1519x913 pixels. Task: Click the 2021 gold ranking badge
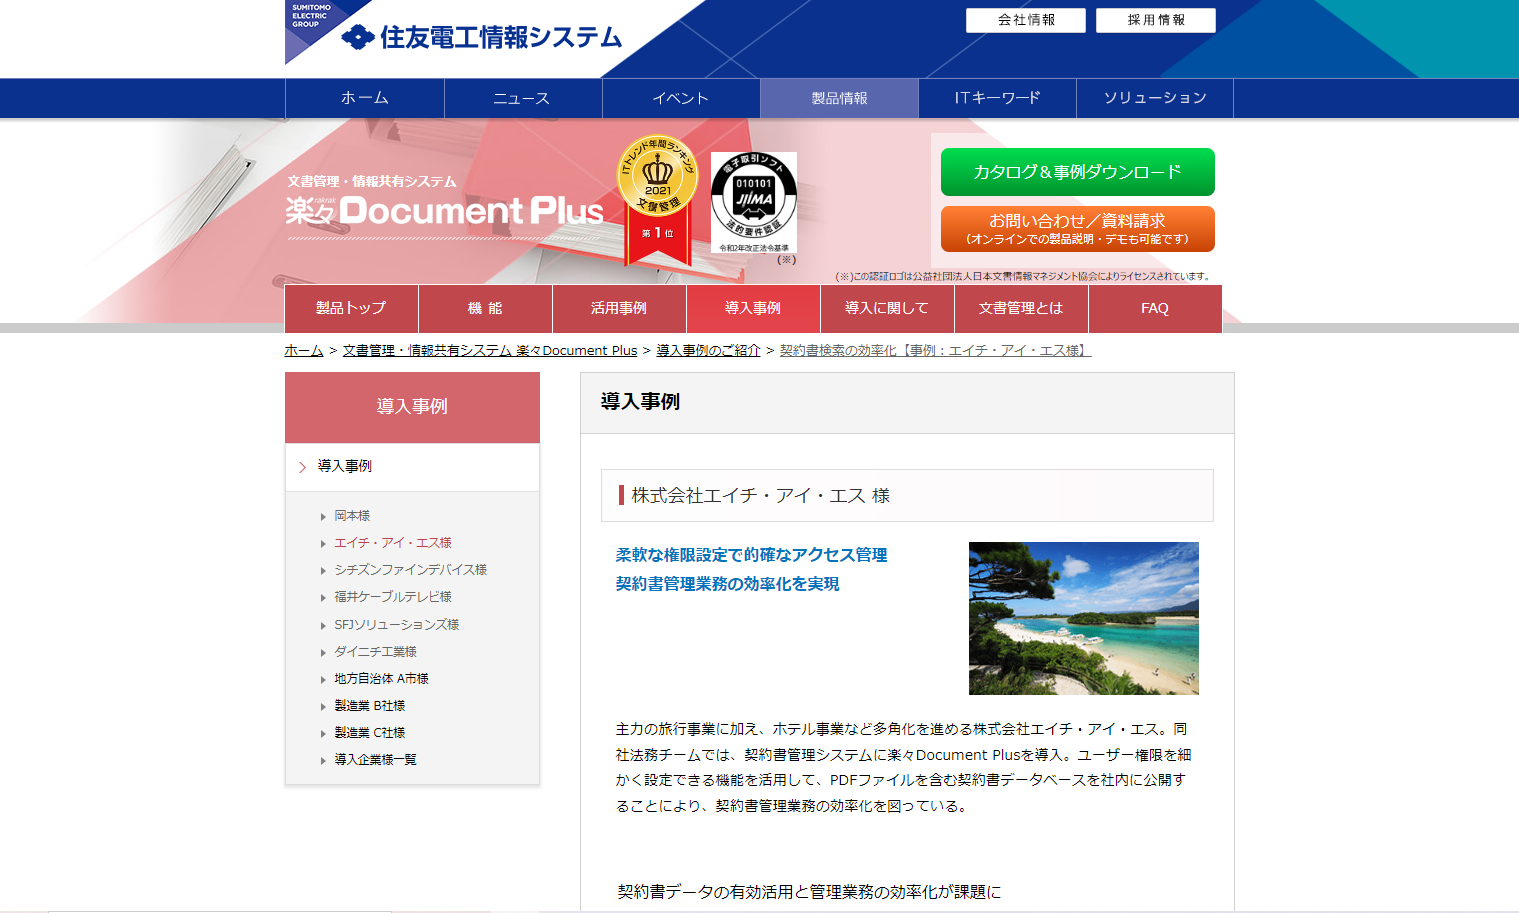[657, 199]
